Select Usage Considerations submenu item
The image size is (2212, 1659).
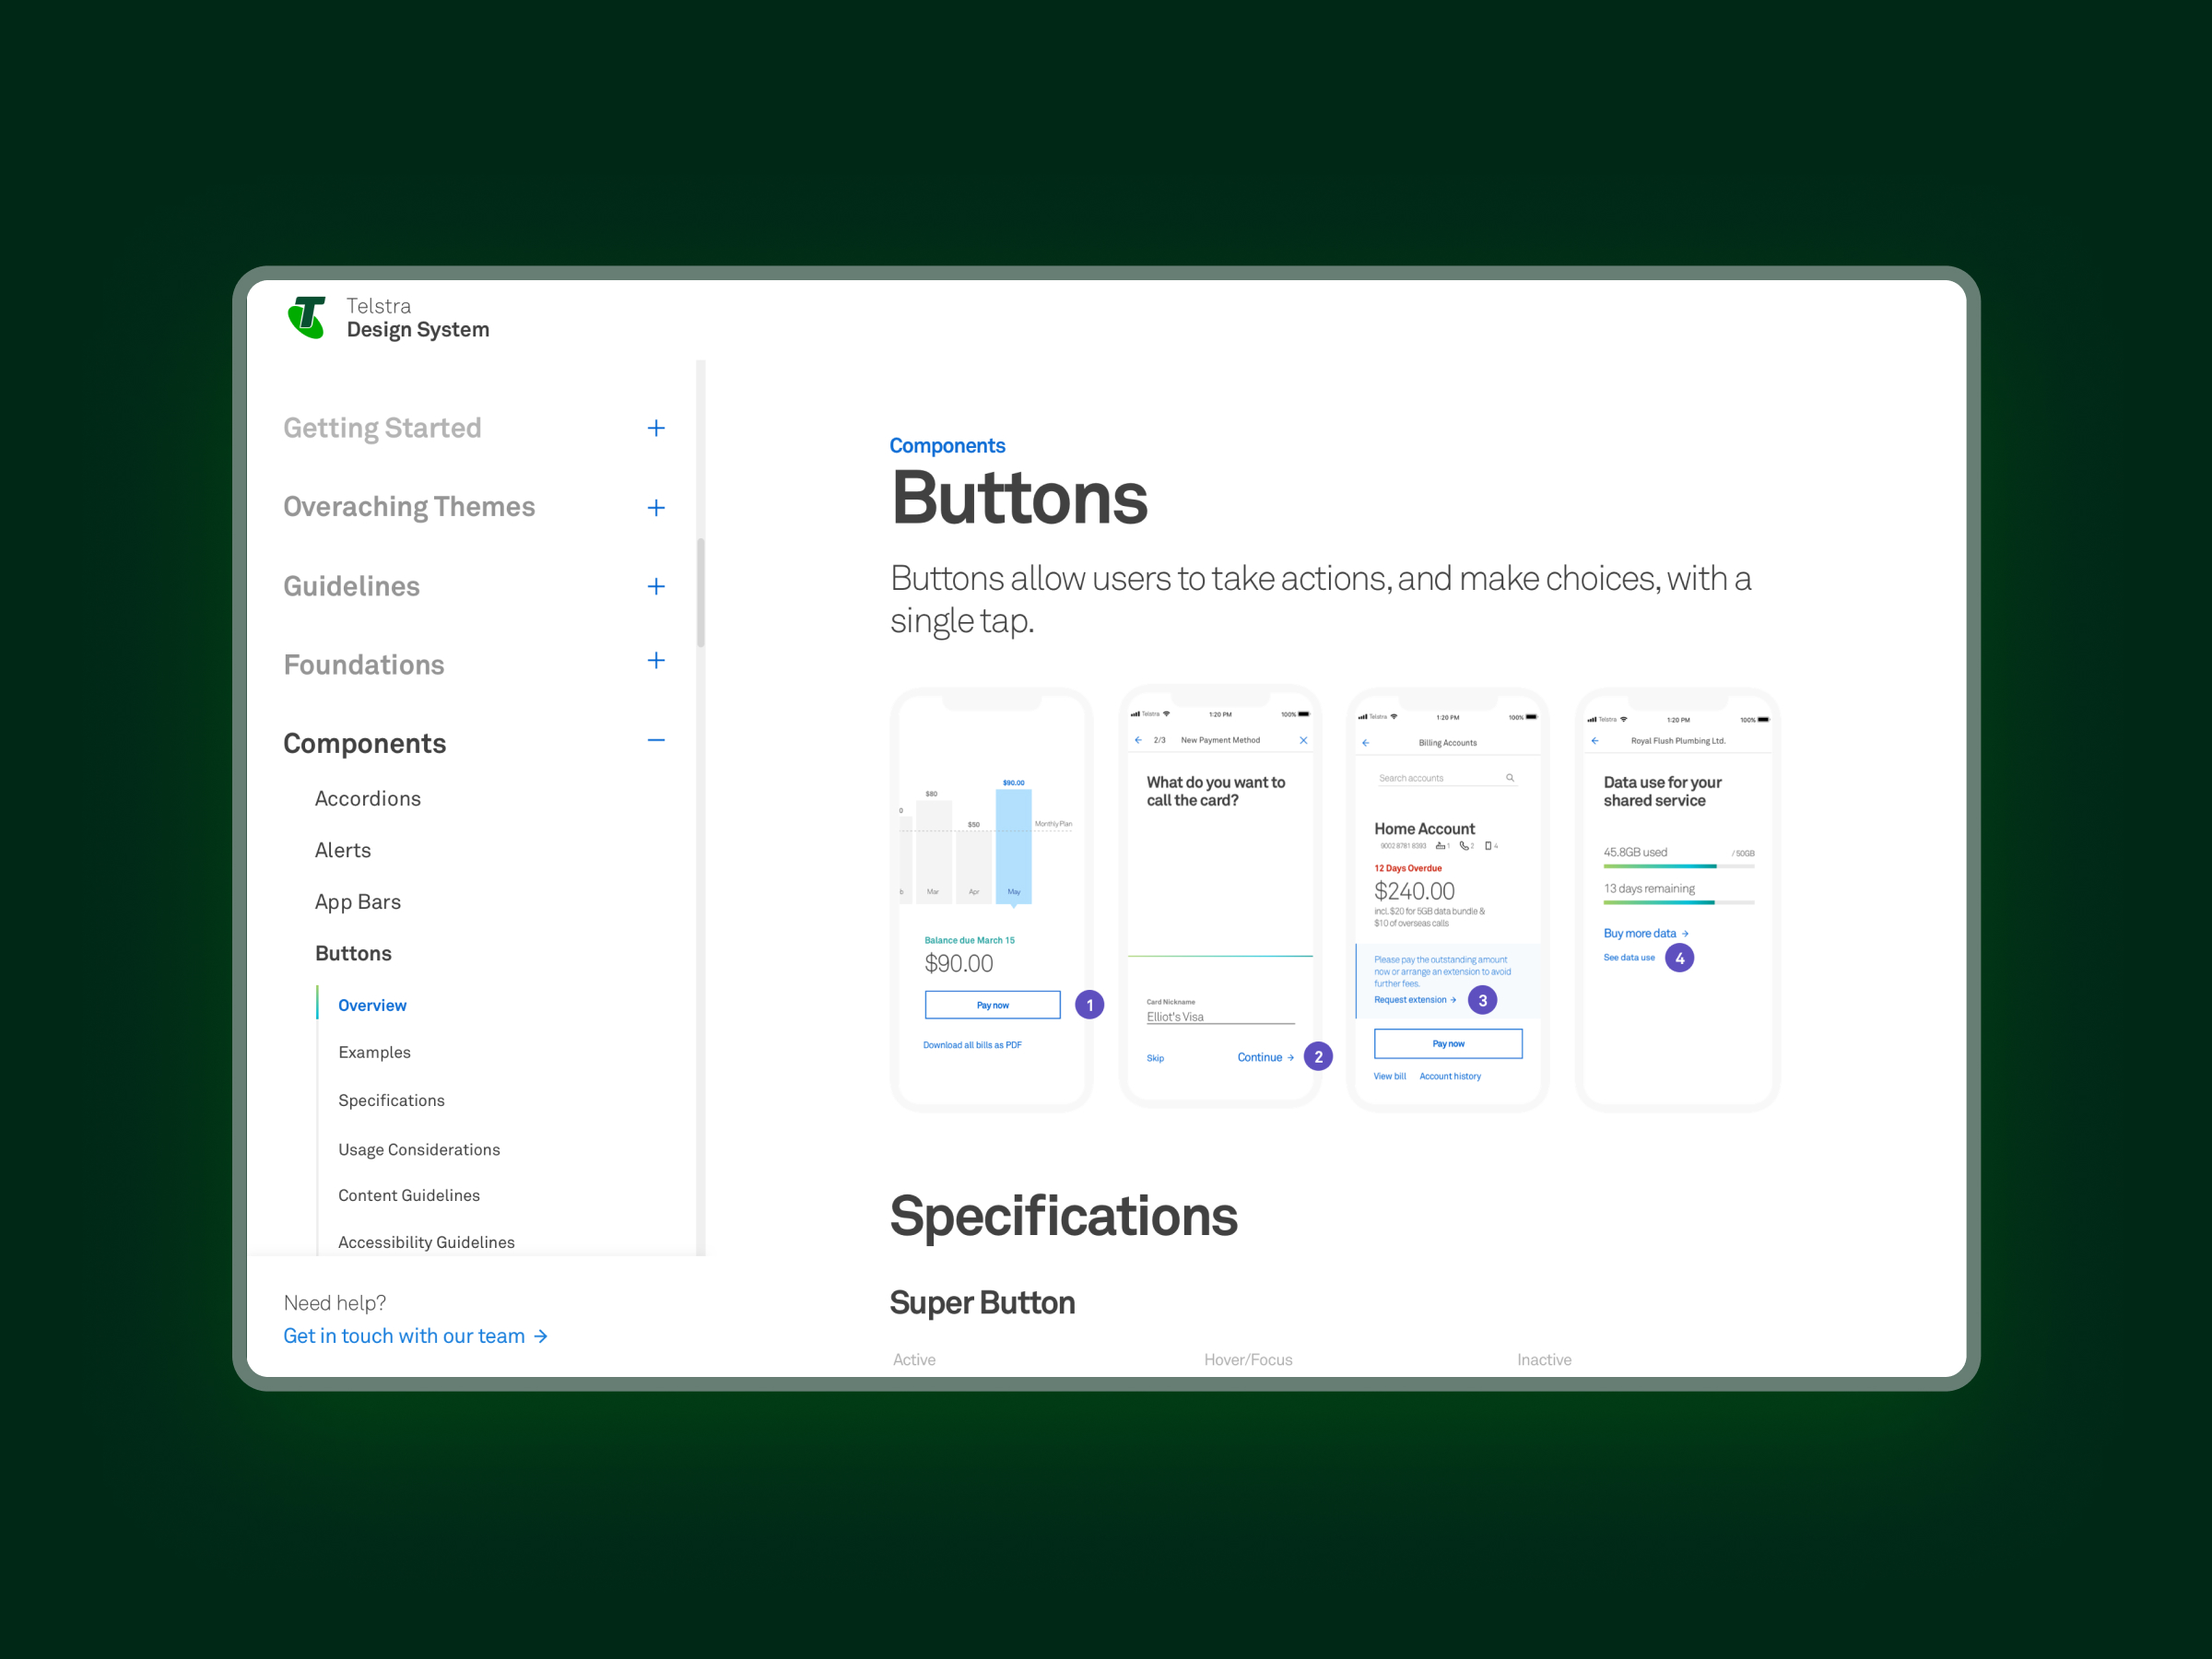(x=419, y=1149)
